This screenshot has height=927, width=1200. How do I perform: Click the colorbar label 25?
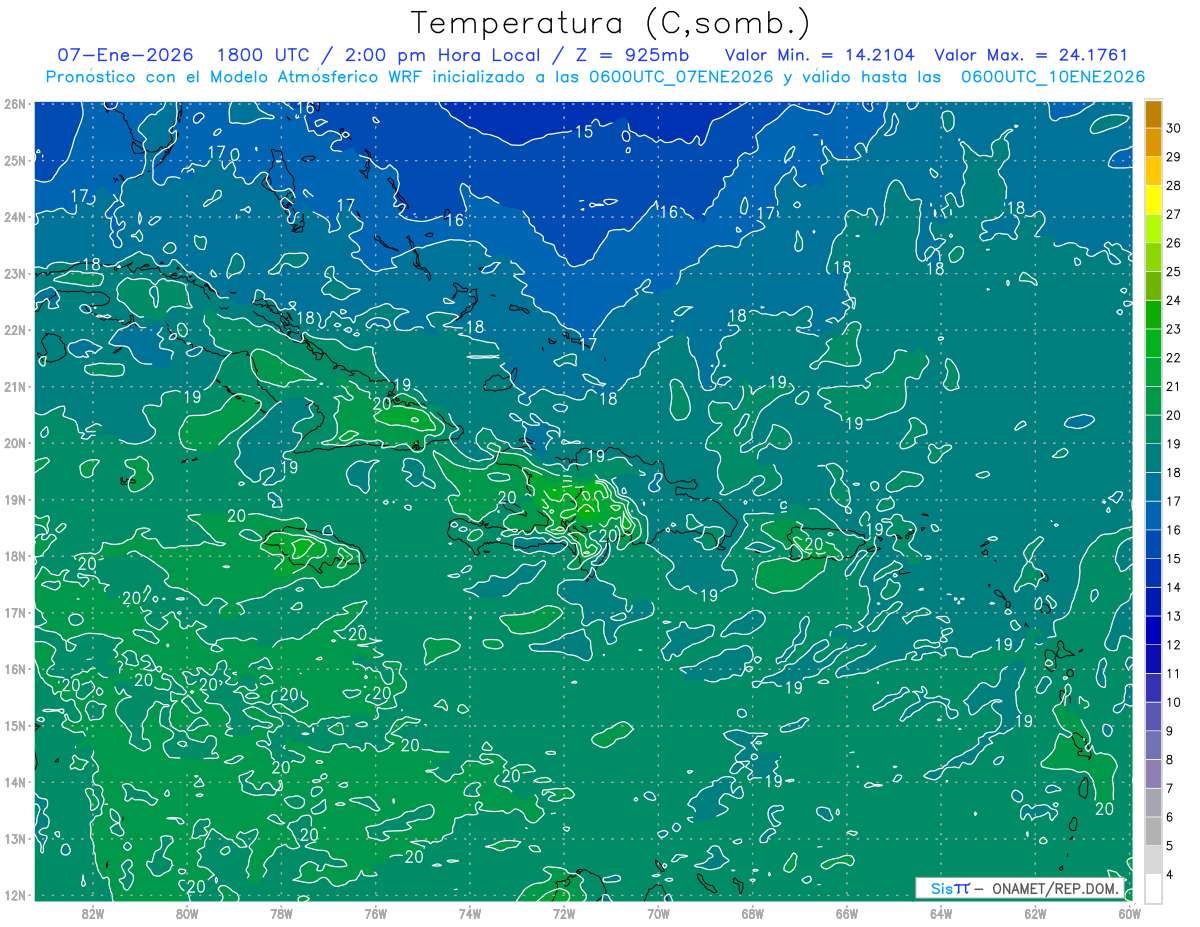pos(1174,272)
